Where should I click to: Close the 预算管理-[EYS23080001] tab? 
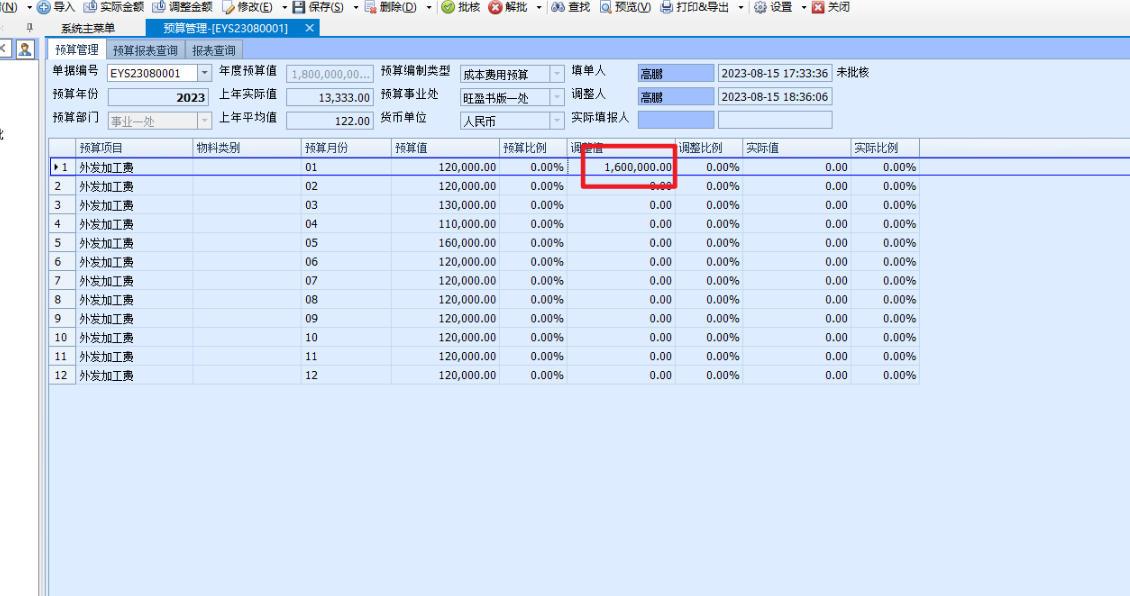coord(309,27)
